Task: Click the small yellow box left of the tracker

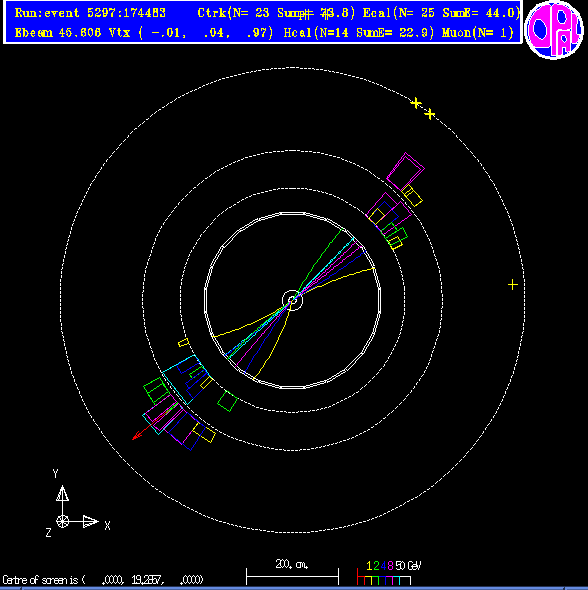Action: 183,342
